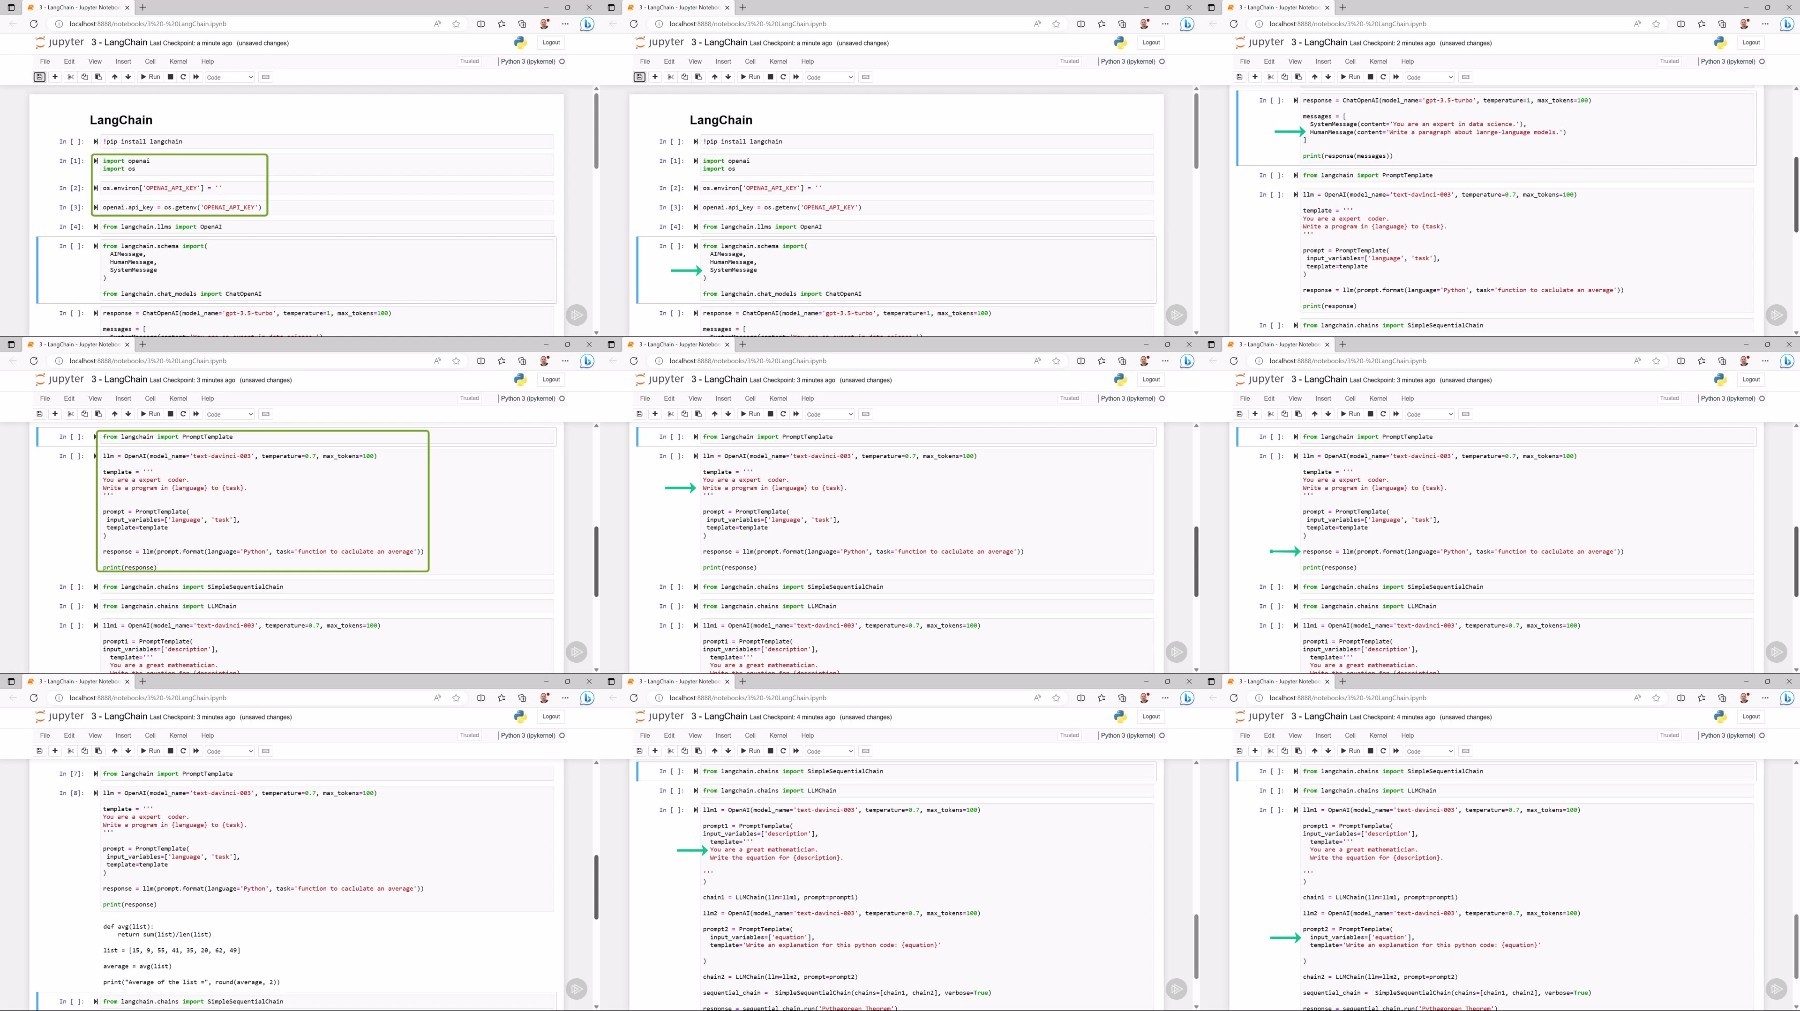Screen dimensions: 1800x1011
Task: Open tab actions menu in the middle-center window
Action: [x=612, y=344]
